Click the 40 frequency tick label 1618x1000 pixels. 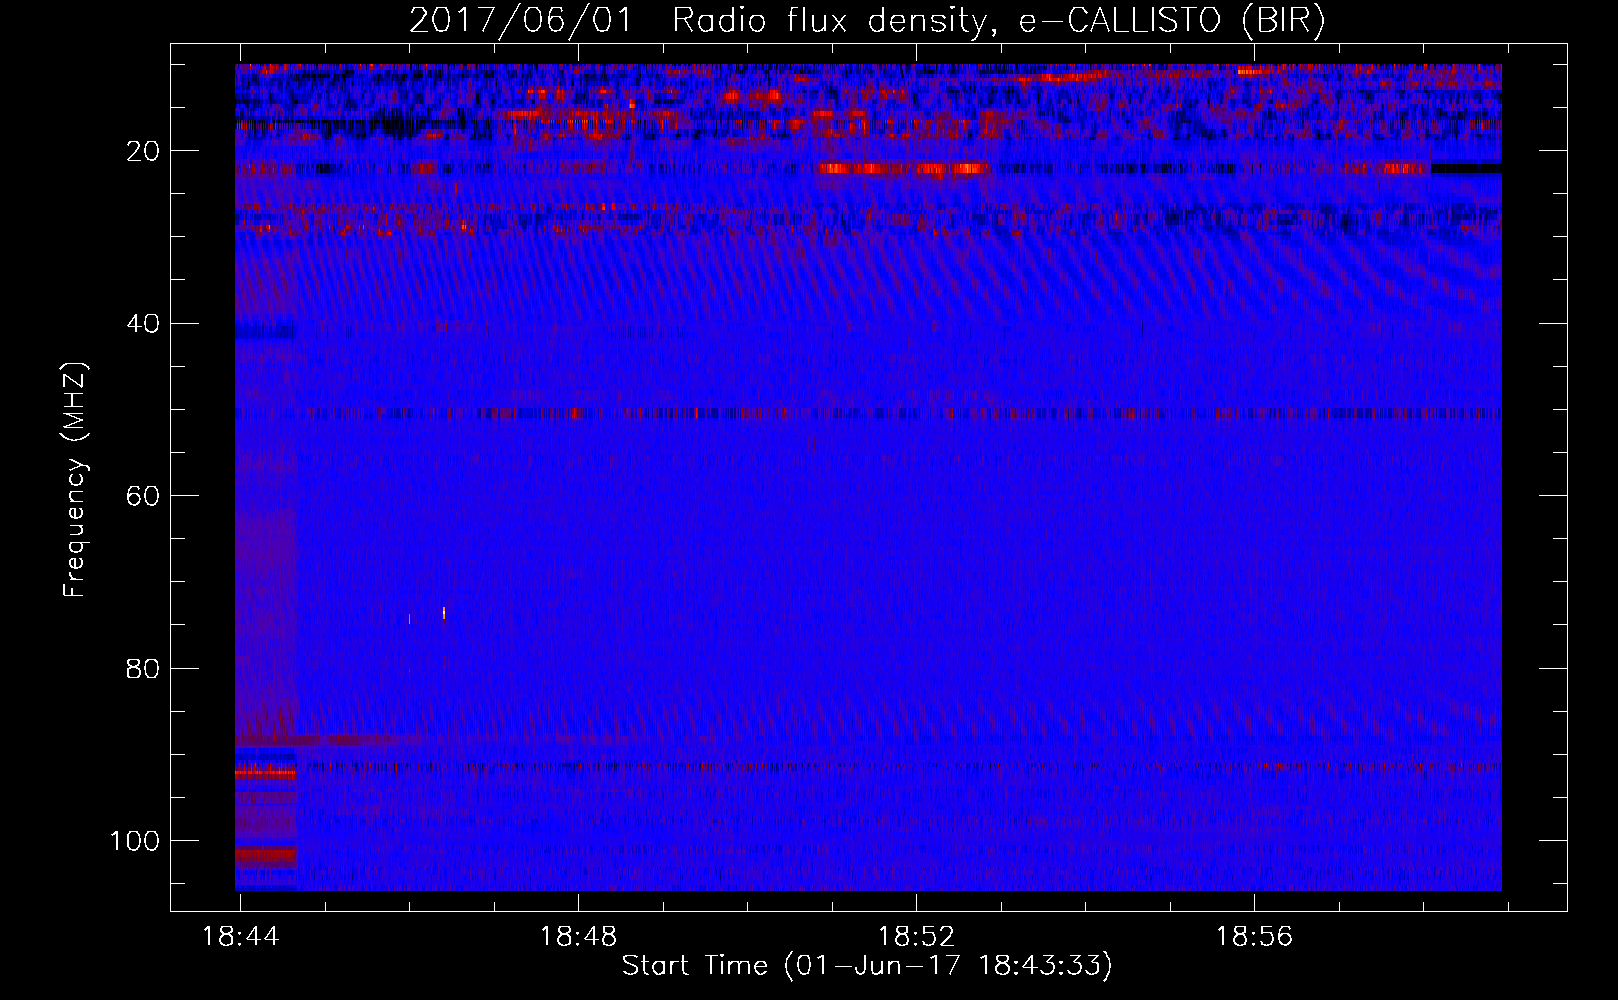[x=144, y=324]
